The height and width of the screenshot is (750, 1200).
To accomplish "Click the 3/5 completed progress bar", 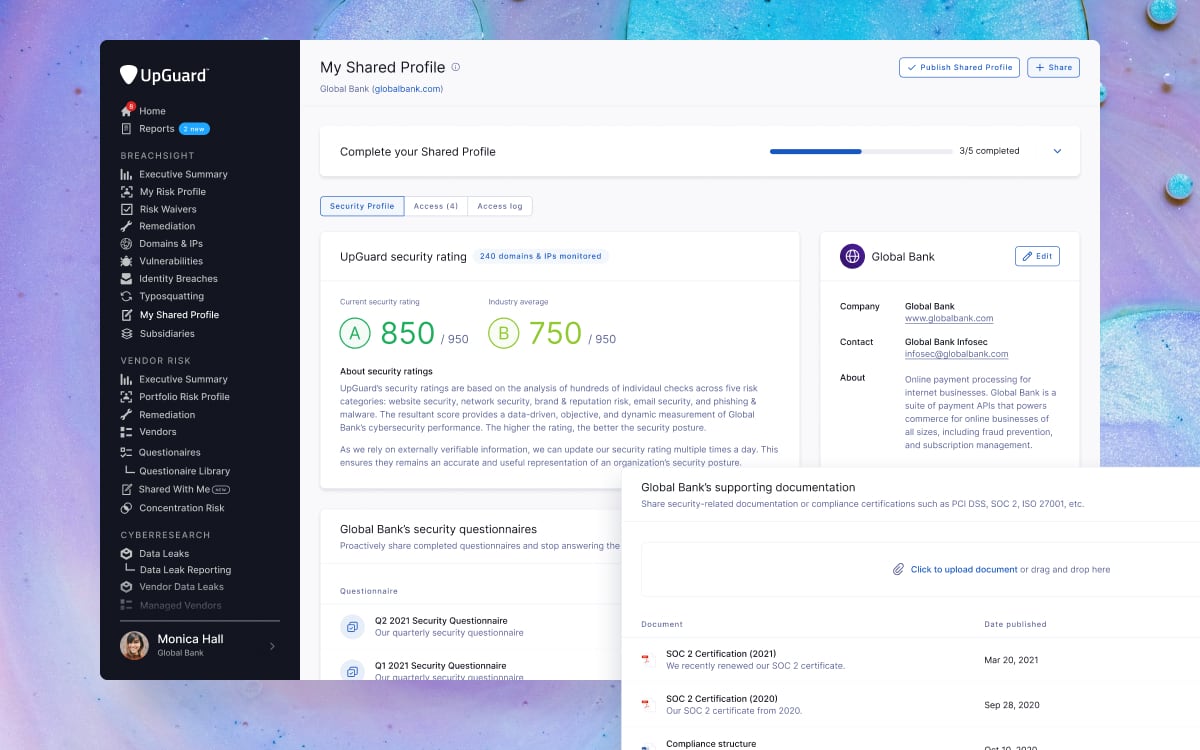I will click(861, 152).
